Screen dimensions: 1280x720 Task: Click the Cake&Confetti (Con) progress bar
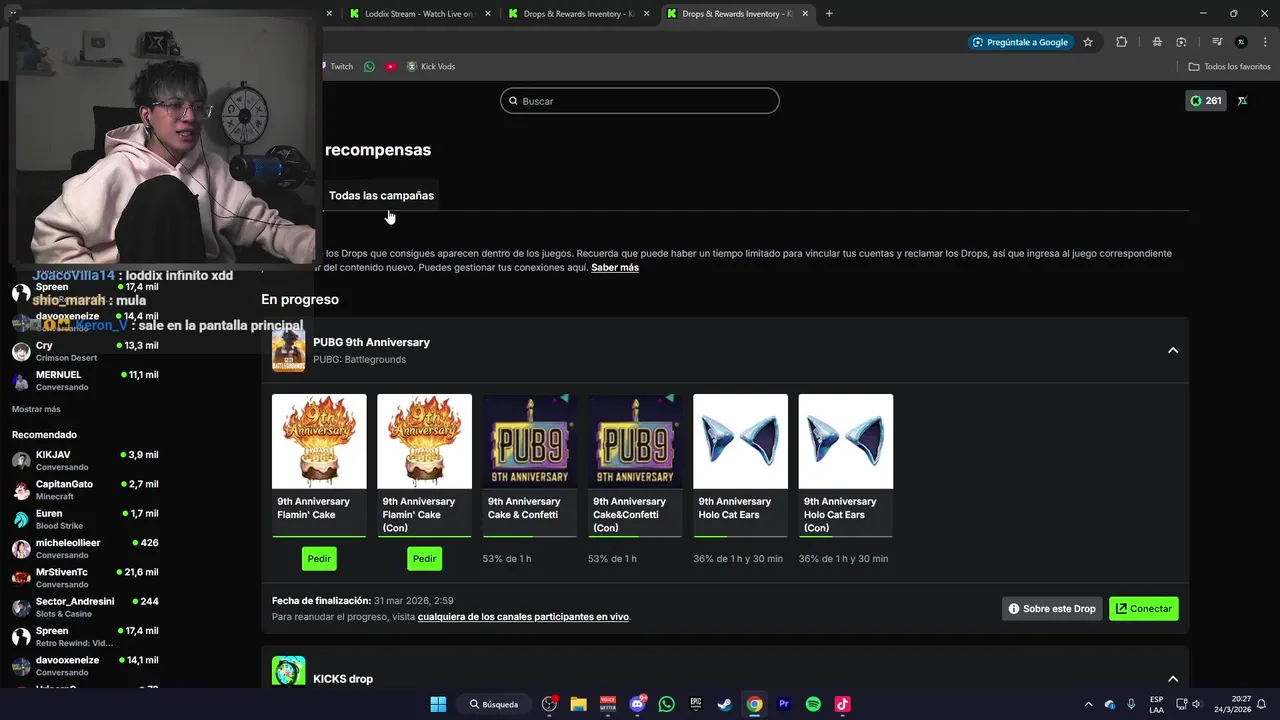pos(635,537)
